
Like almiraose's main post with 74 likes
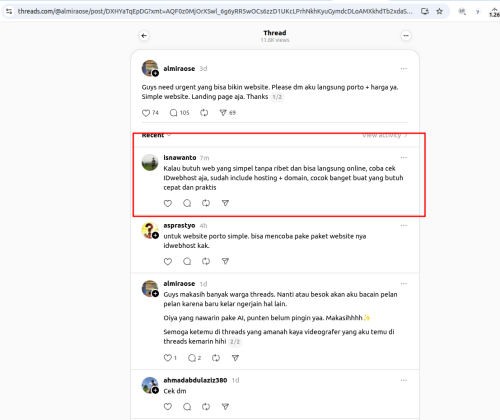click(x=146, y=113)
